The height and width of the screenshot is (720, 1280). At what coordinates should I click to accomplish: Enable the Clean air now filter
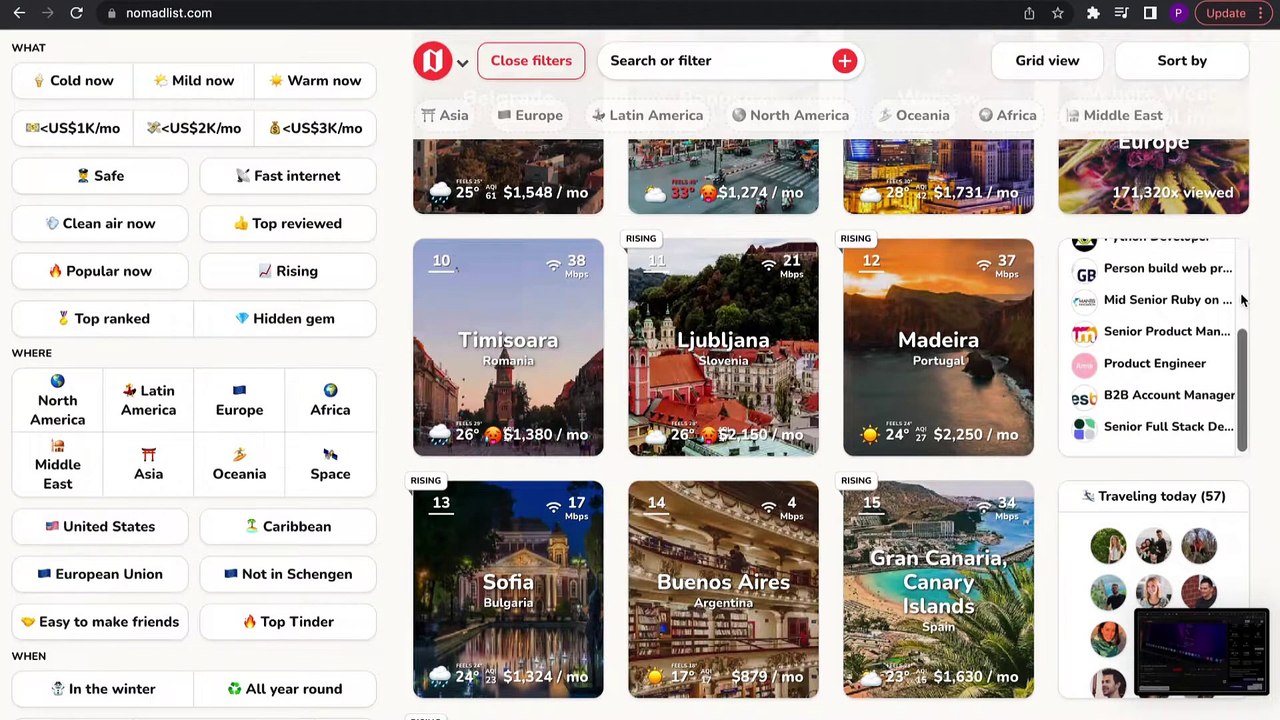(100, 224)
